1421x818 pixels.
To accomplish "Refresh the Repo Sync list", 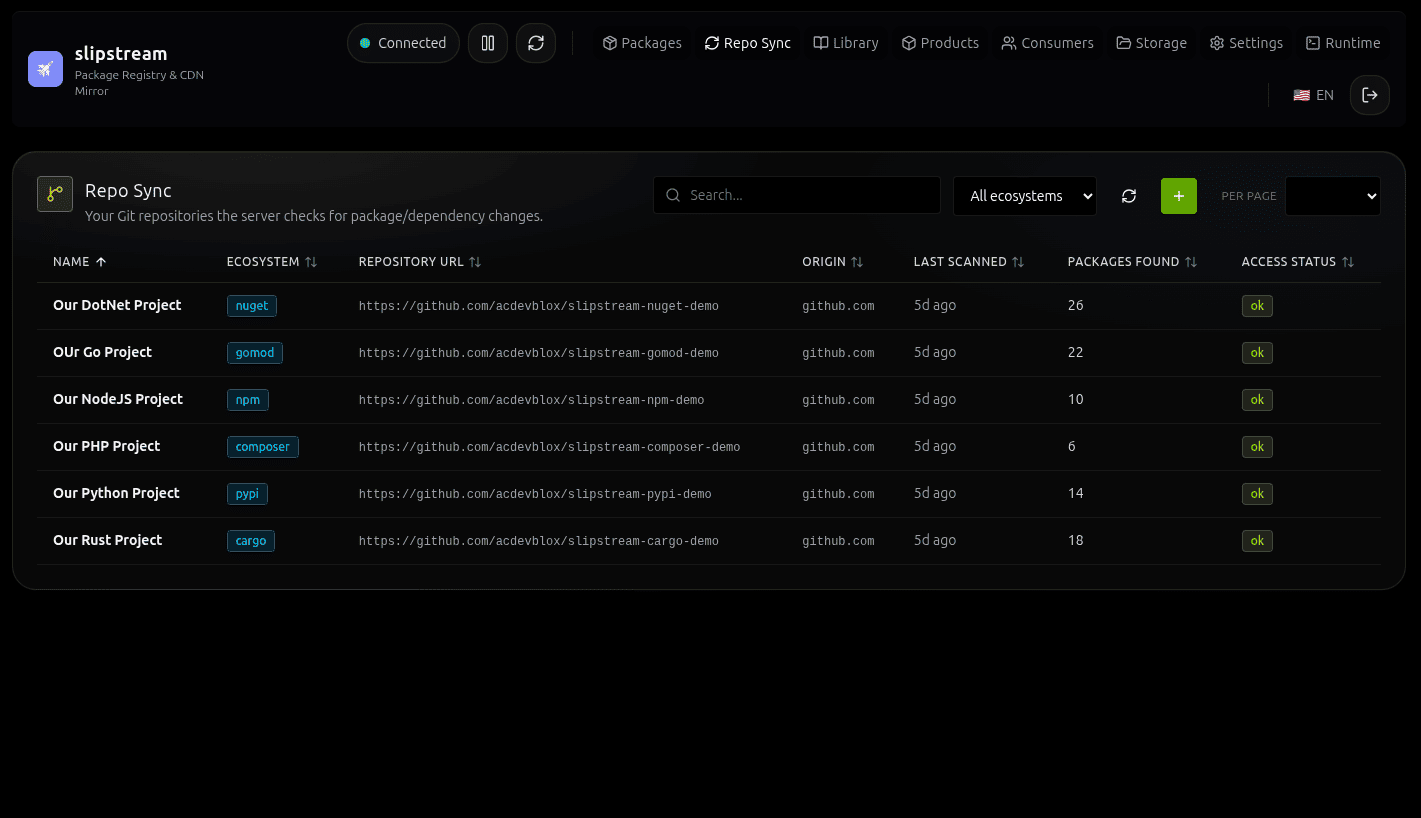I will click(x=1129, y=196).
